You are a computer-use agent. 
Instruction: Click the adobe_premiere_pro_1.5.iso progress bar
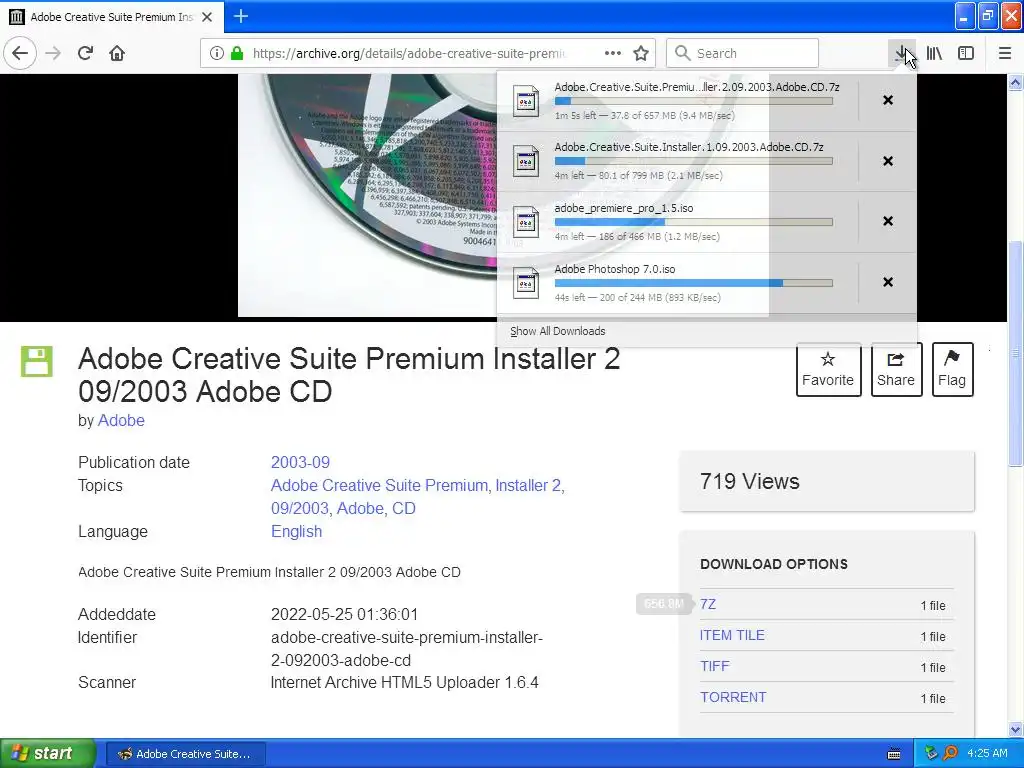694,222
